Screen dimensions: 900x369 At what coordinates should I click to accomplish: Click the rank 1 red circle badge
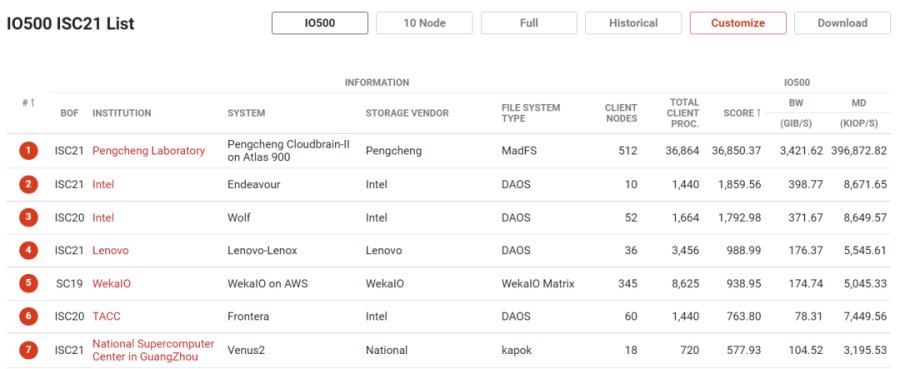point(28,151)
